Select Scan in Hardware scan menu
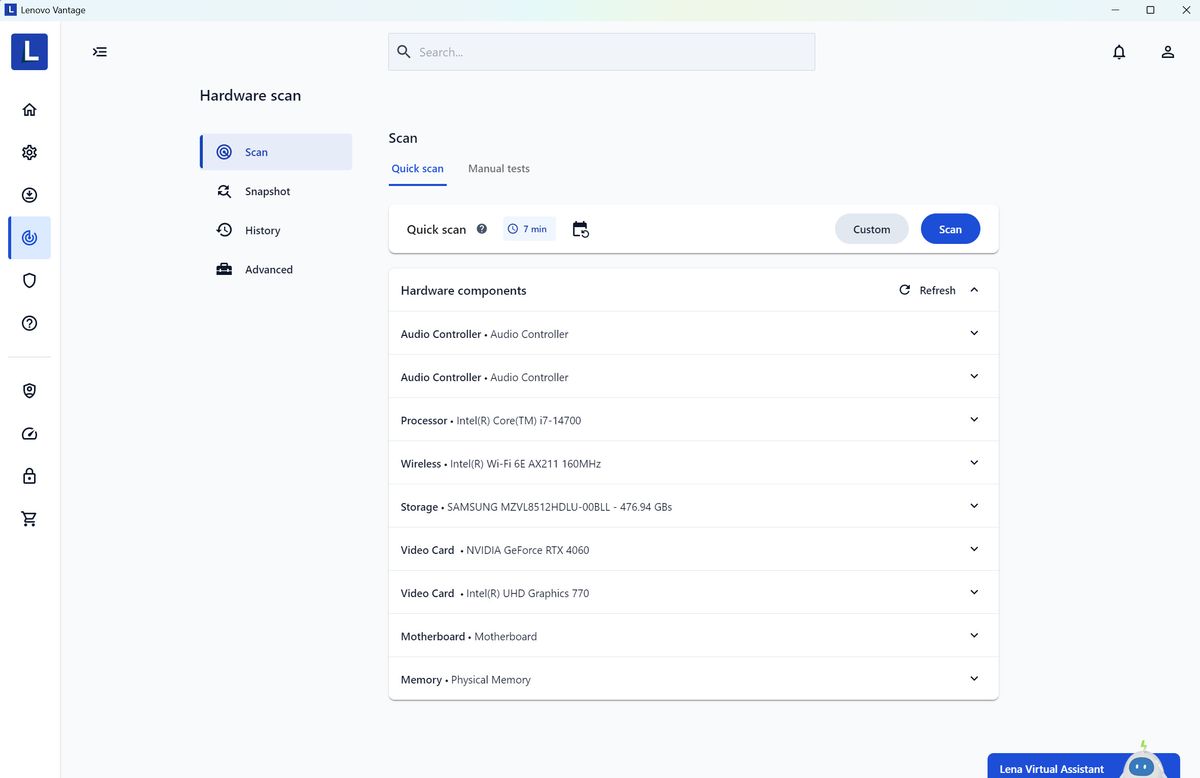Image resolution: width=1200 pixels, height=778 pixels. pyautogui.click(x=276, y=152)
